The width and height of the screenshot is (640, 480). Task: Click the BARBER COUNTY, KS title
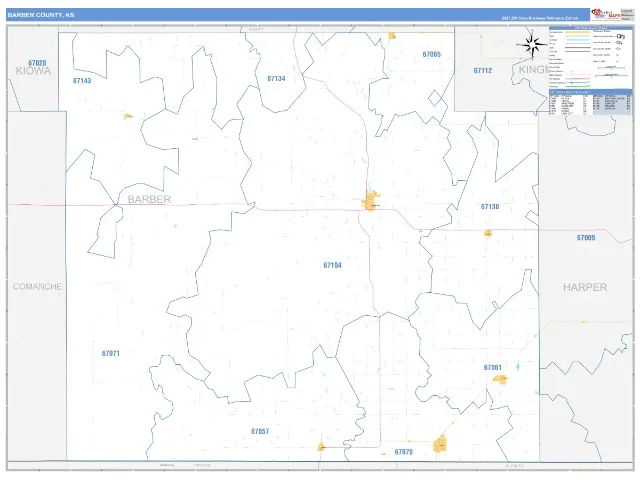(41, 15)
